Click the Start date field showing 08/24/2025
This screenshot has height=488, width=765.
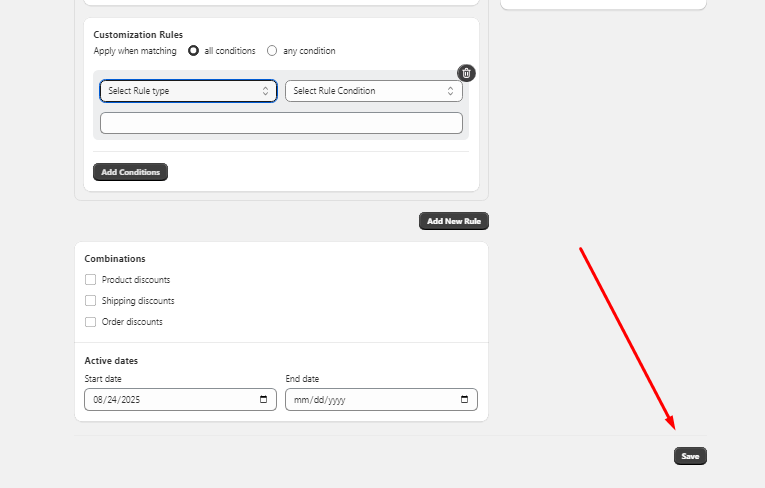[x=181, y=399]
